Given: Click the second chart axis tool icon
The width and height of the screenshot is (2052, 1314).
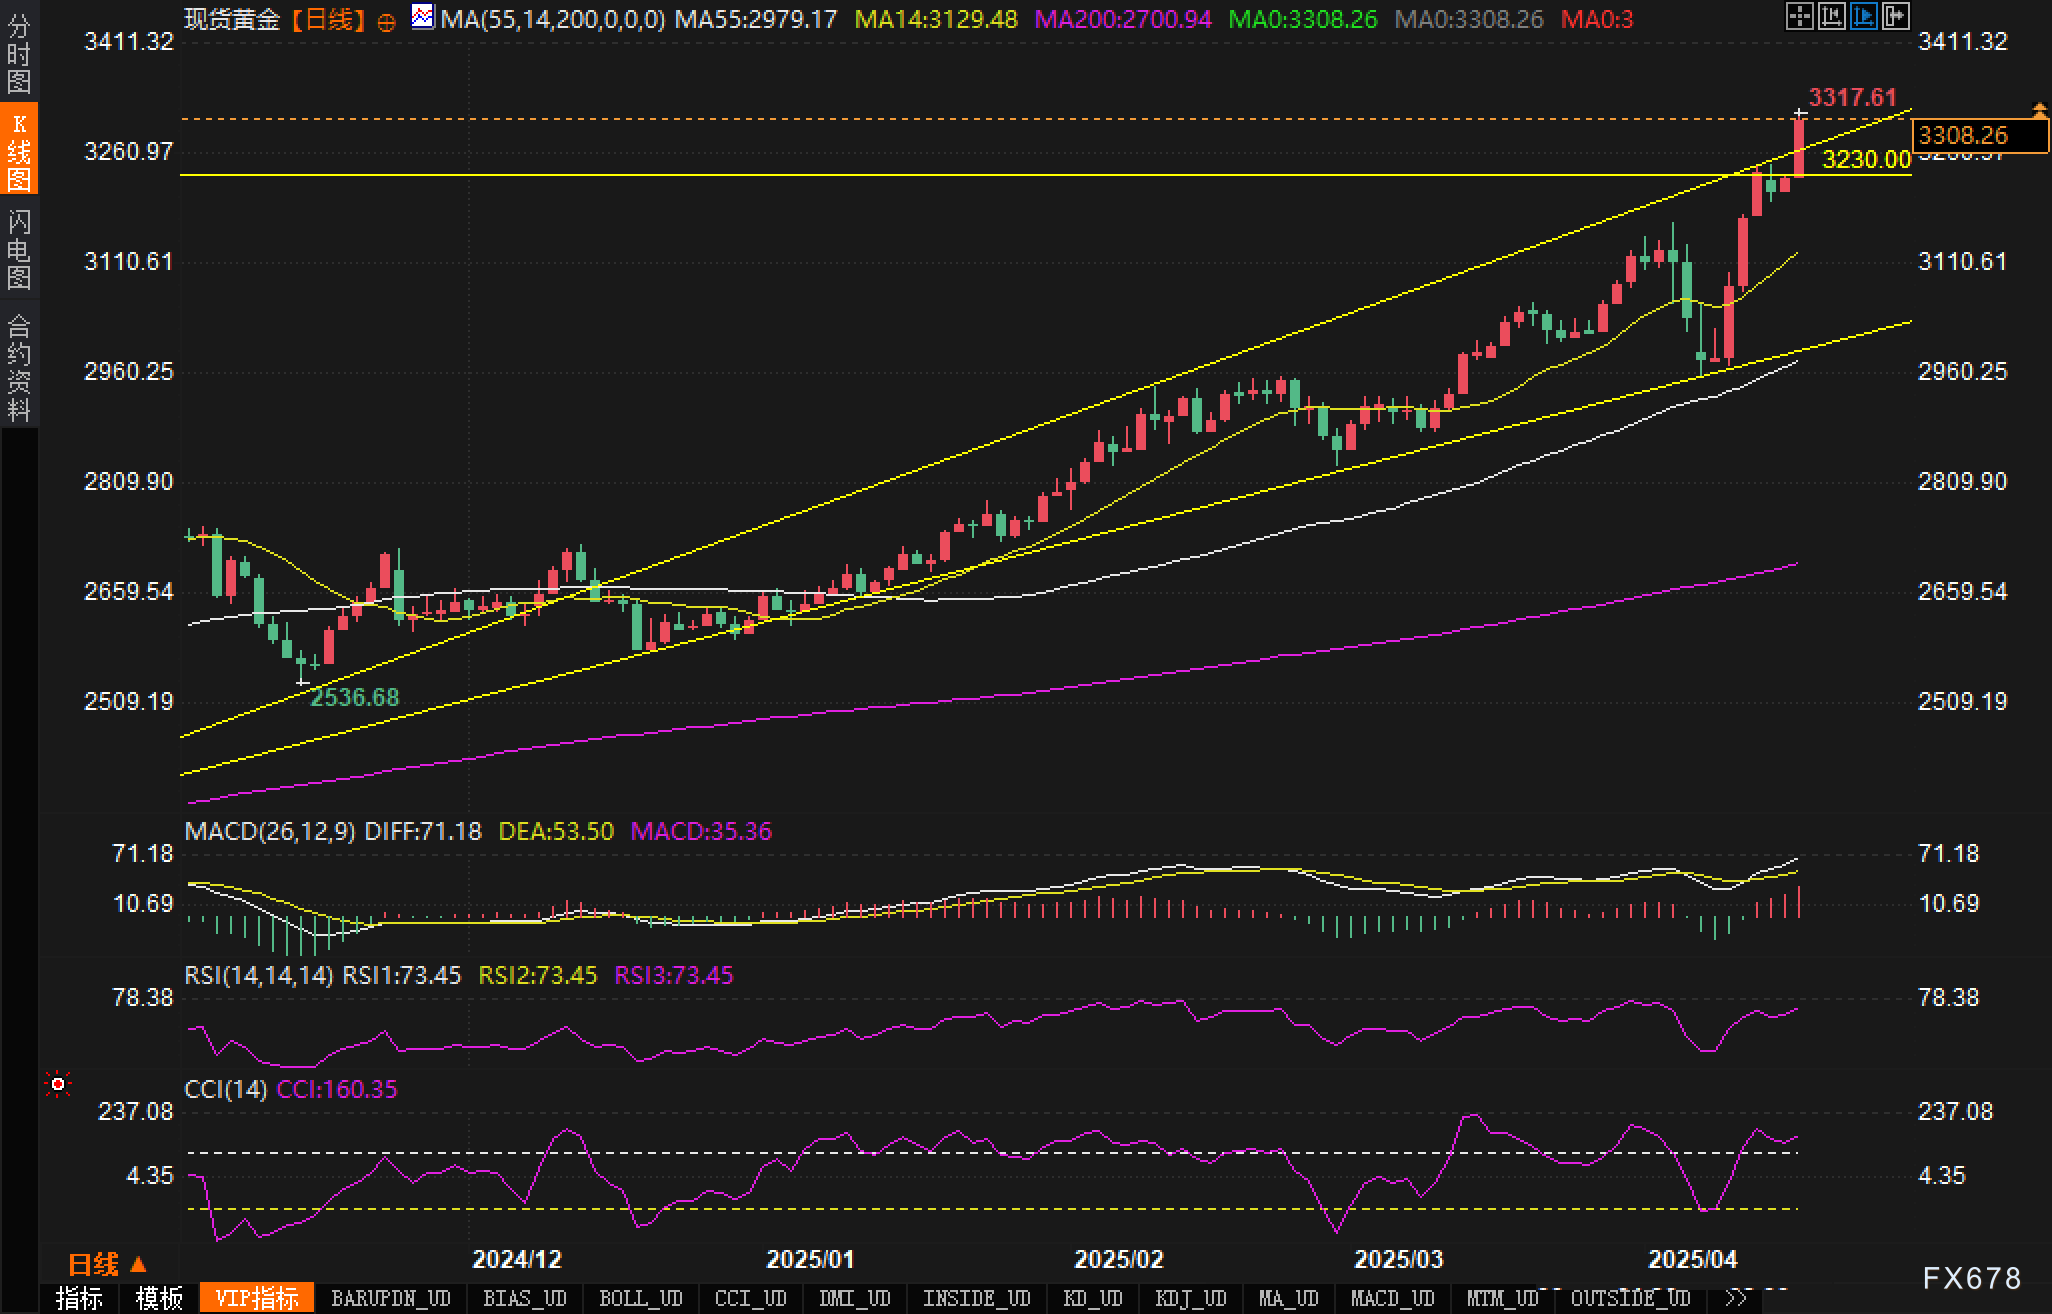Looking at the screenshot, I should [x=1831, y=16].
